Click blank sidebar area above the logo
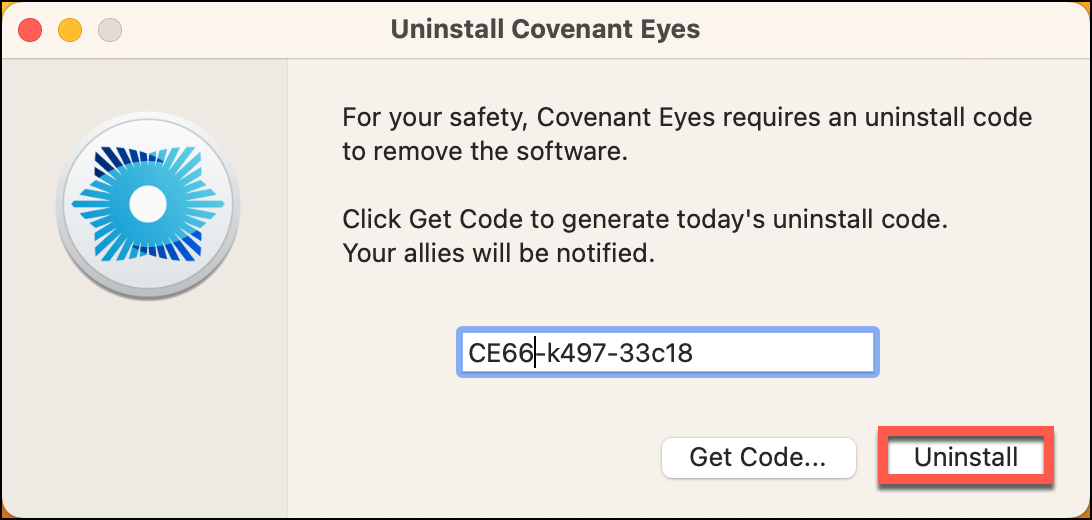 (x=145, y=84)
